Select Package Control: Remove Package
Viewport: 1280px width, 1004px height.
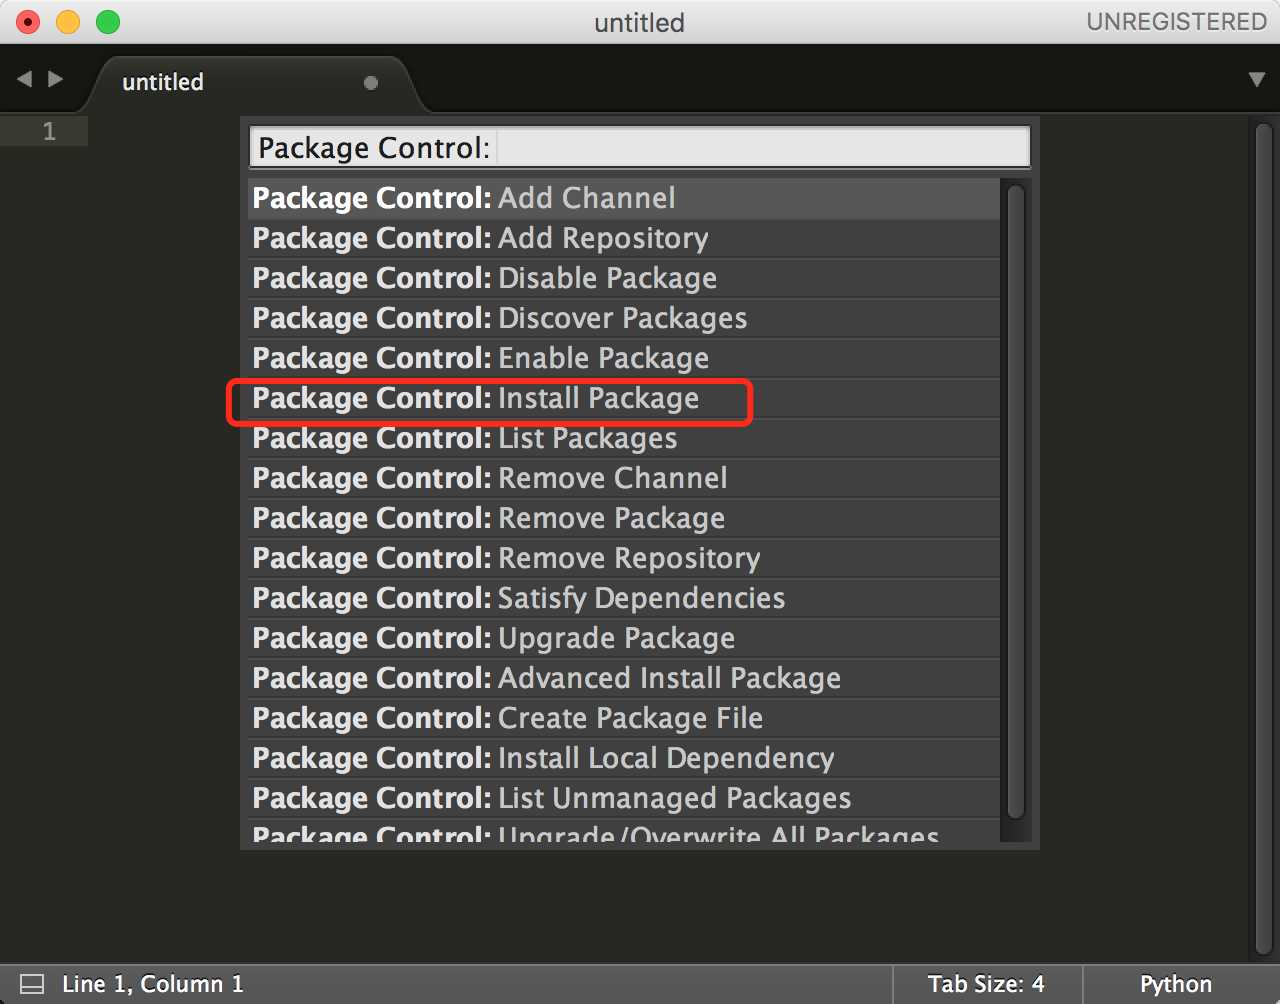(x=624, y=518)
